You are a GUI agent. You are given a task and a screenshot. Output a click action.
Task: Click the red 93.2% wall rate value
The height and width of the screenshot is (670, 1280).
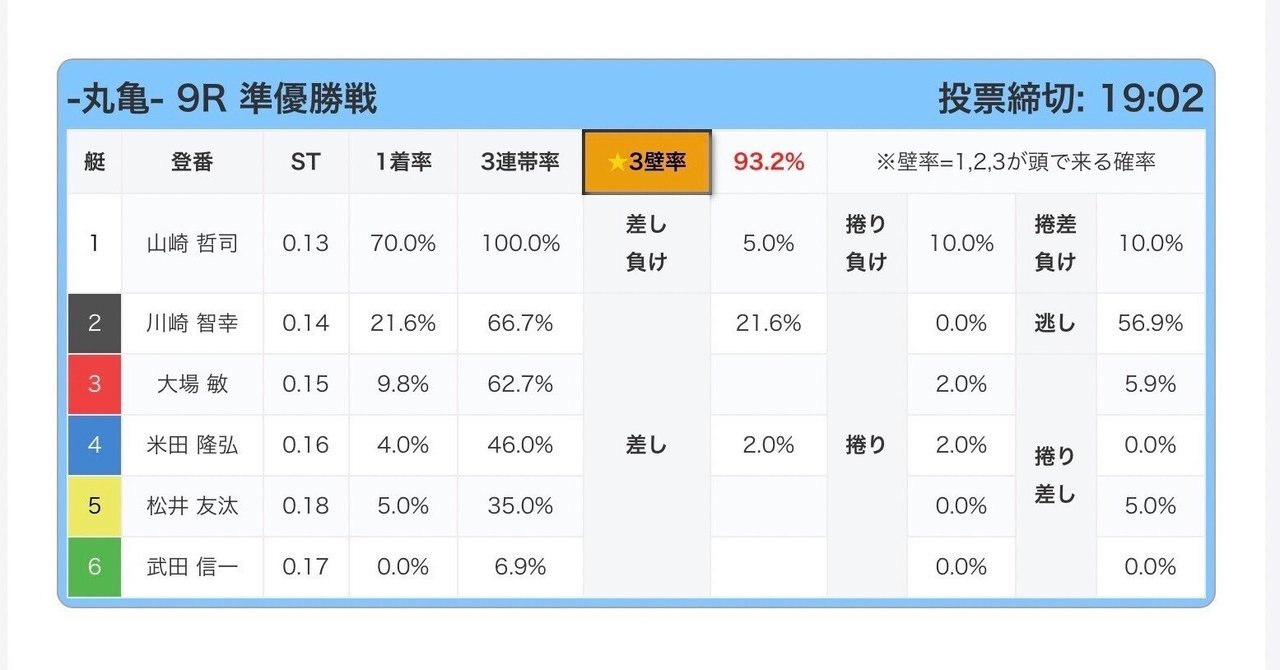(768, 162)
